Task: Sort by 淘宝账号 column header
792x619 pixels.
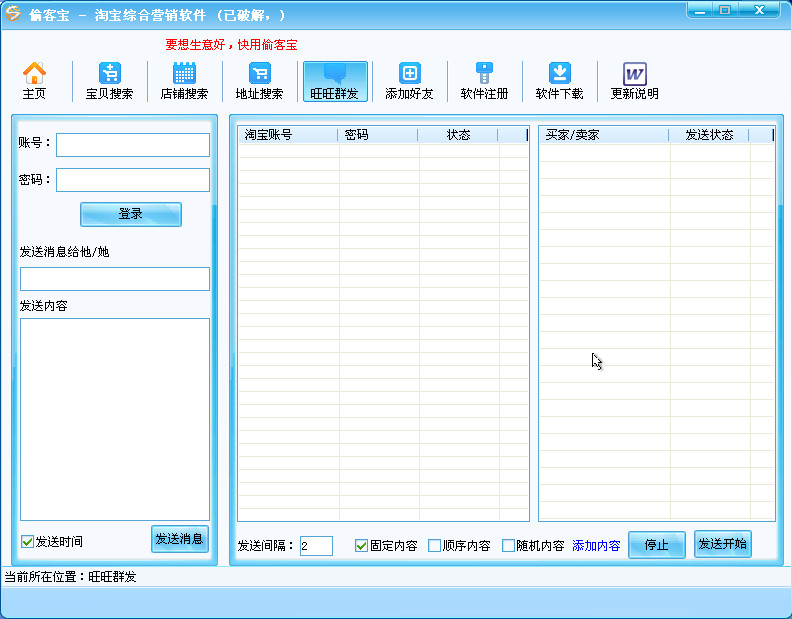Action: [x=288, y=135]
